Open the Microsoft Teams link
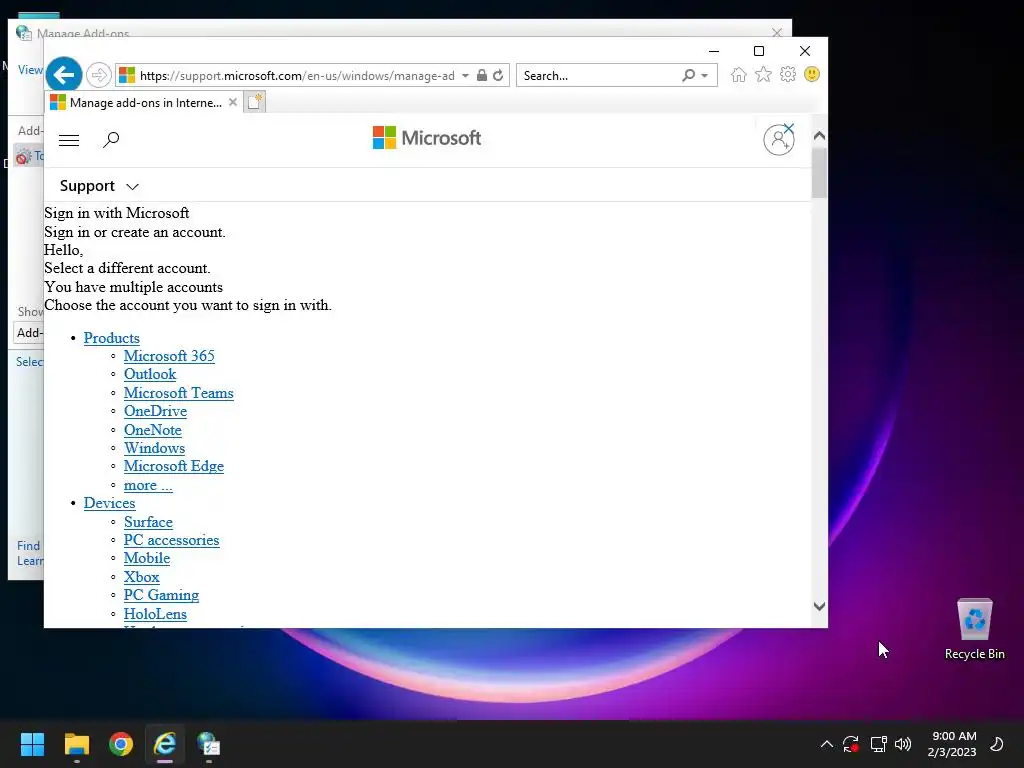Image resolution: width=1024 pixels, height=768 pixels. tap(179, 392)
